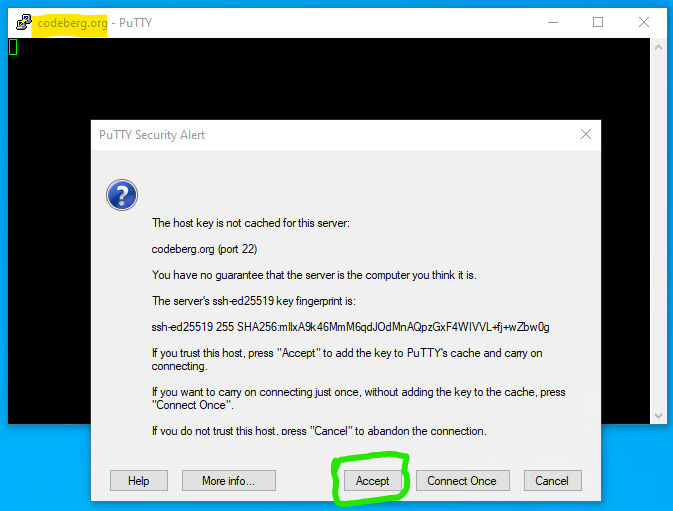Accept the host key into cache

click(x=372, y=481)
